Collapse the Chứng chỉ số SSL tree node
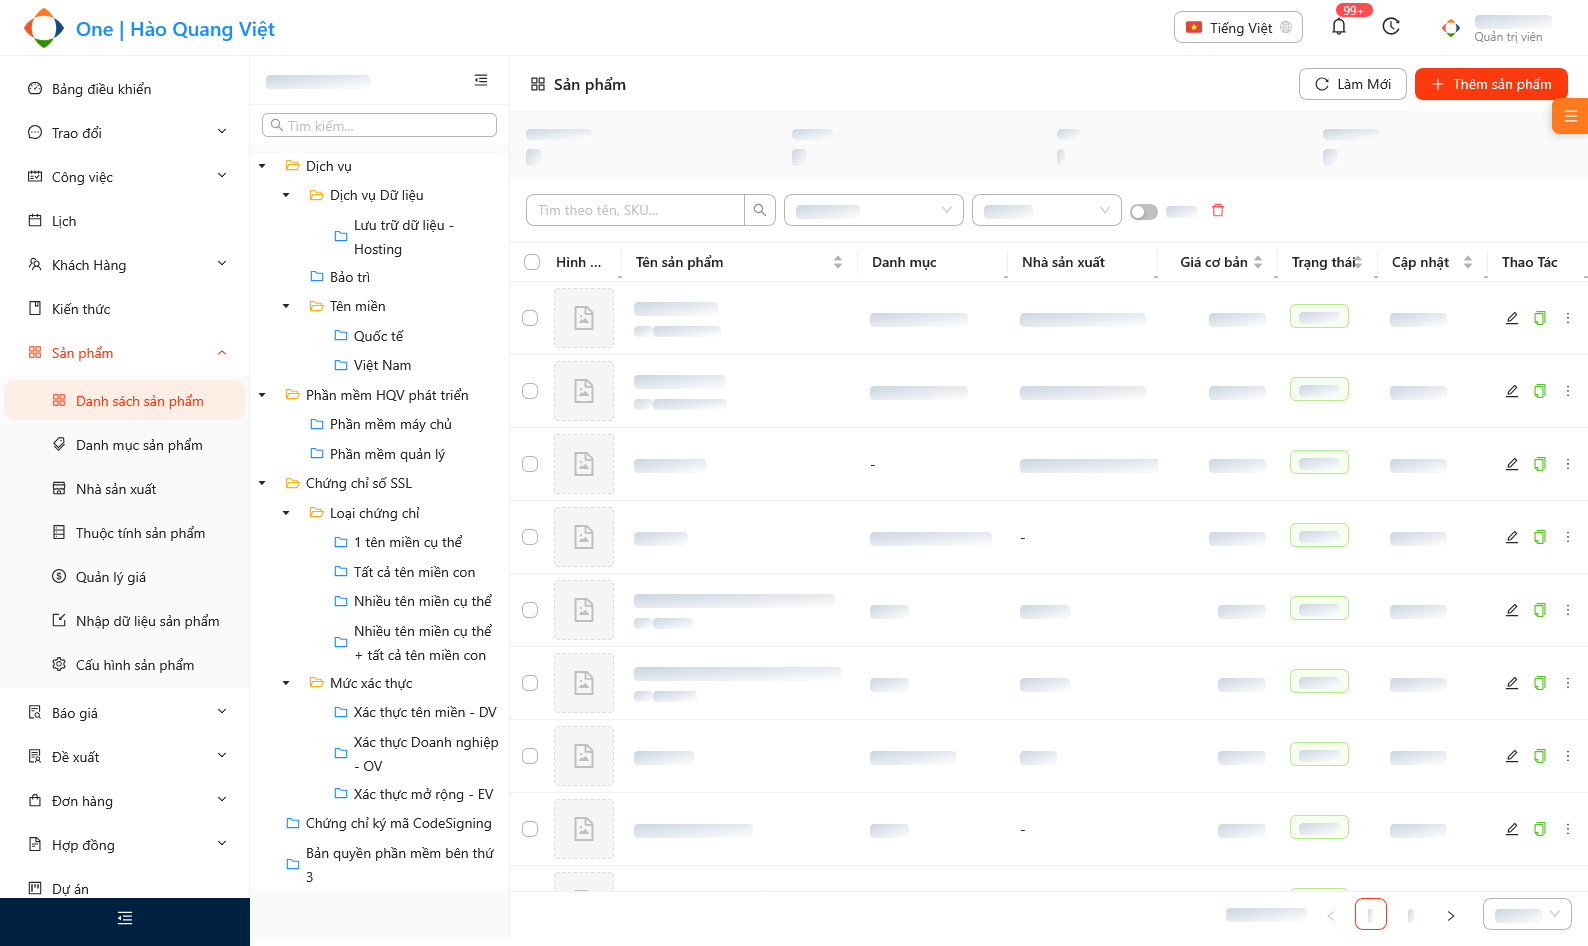The image size is (1588, 946). point(262,483)
